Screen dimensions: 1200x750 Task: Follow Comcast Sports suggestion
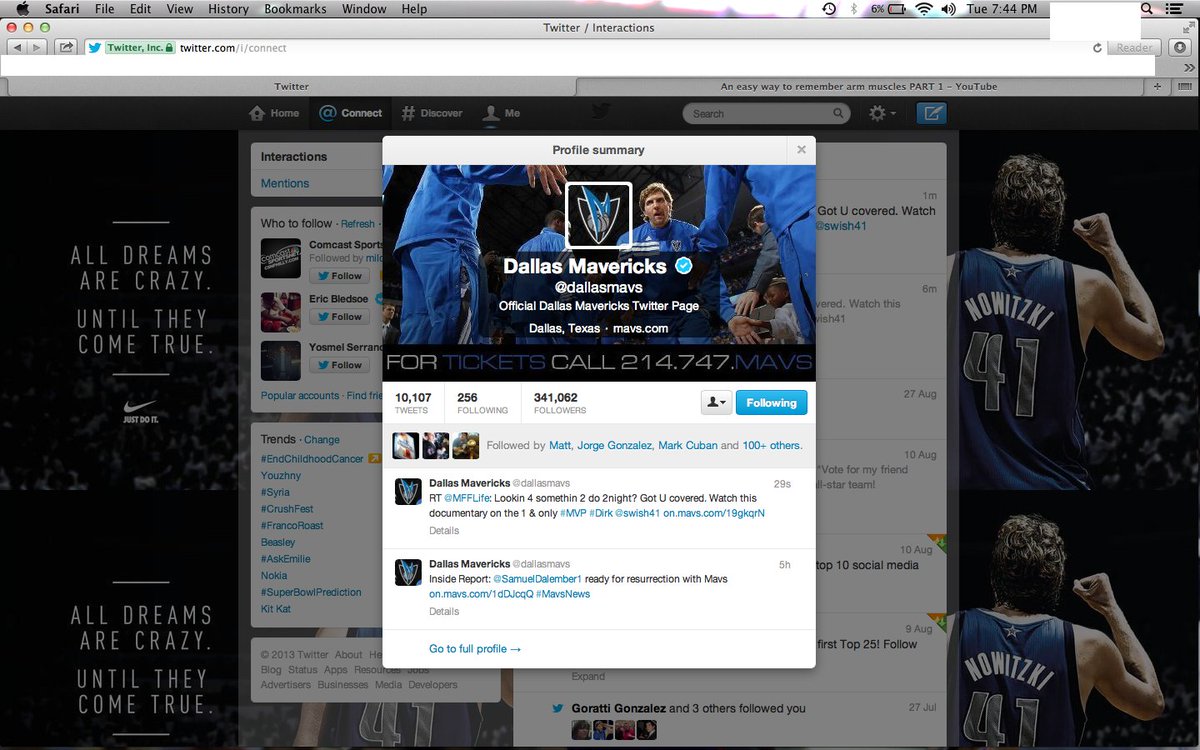339,276
